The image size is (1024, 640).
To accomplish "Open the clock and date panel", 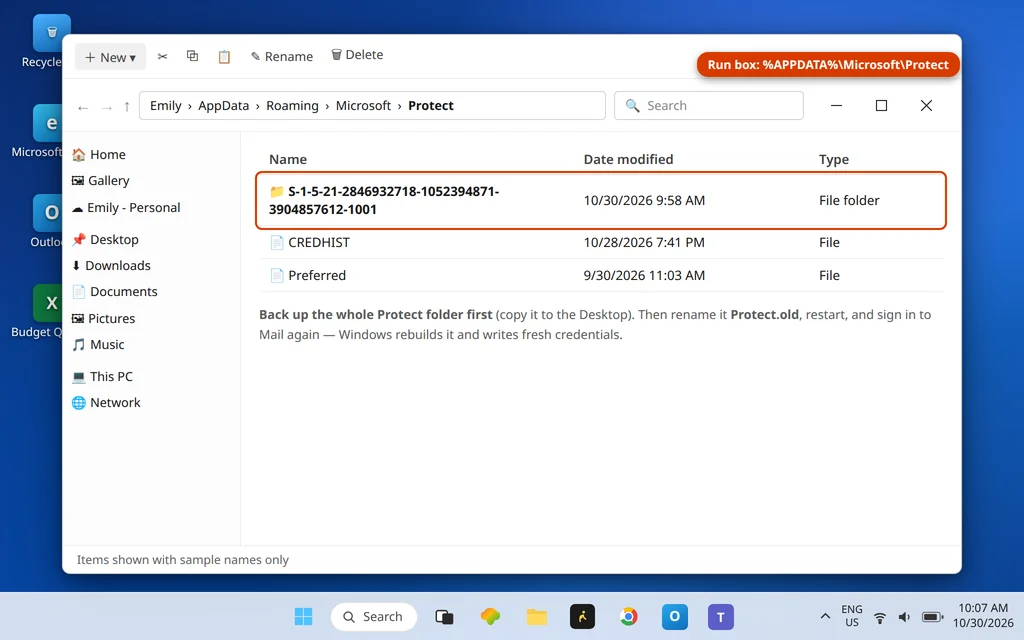I will 983,615.
